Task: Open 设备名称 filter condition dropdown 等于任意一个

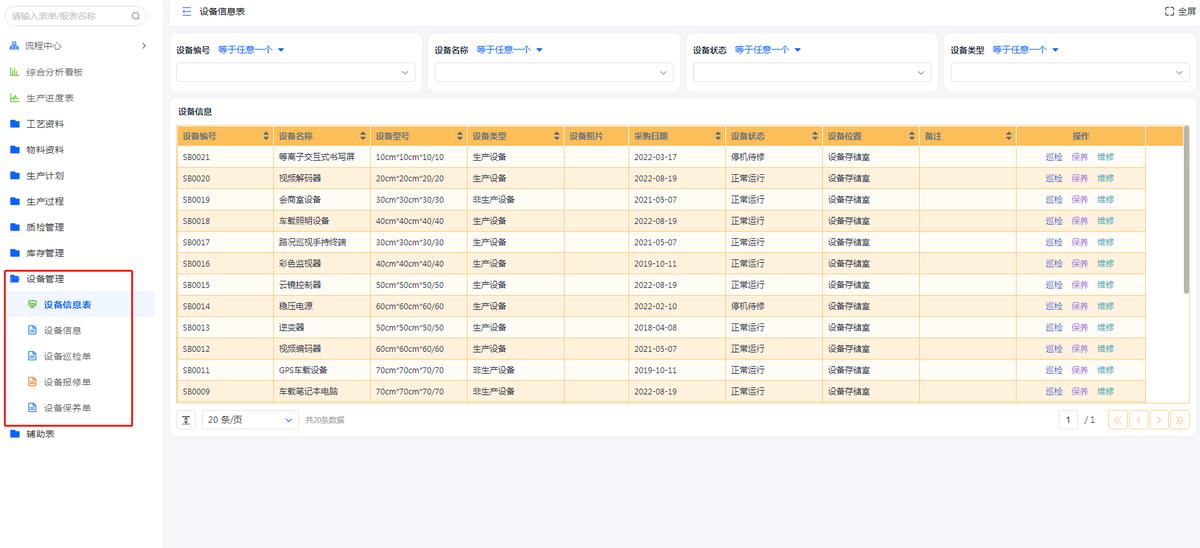Action: coord(510,50)
